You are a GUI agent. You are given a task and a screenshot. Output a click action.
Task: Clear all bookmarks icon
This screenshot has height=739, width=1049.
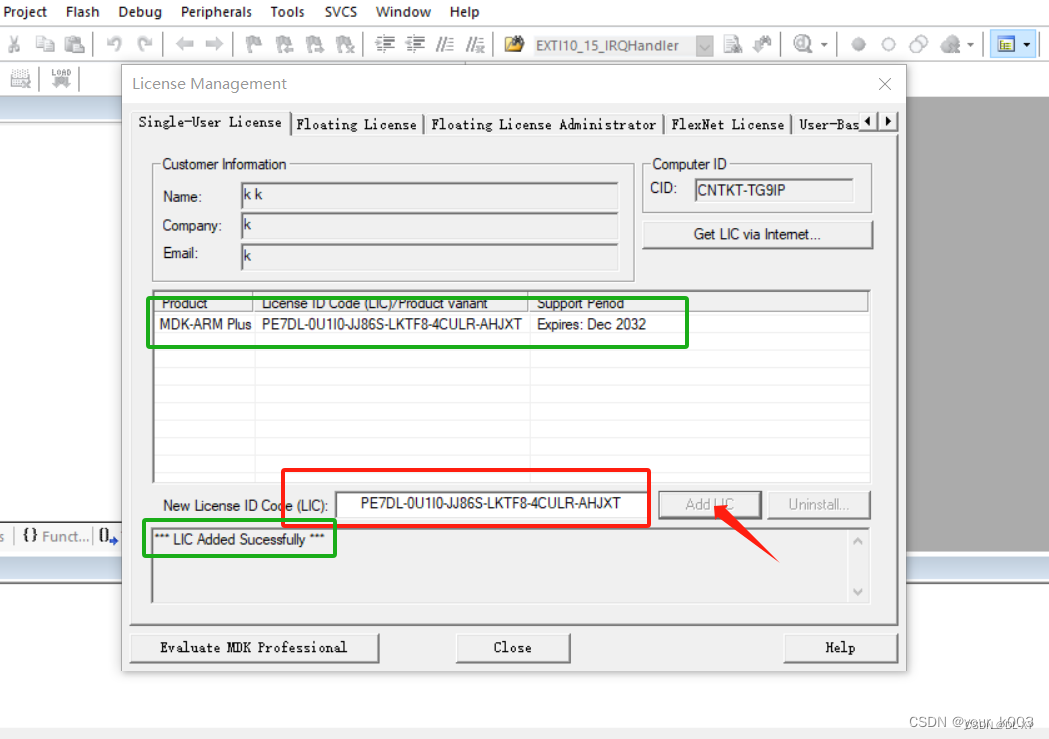tap(345, 45)
